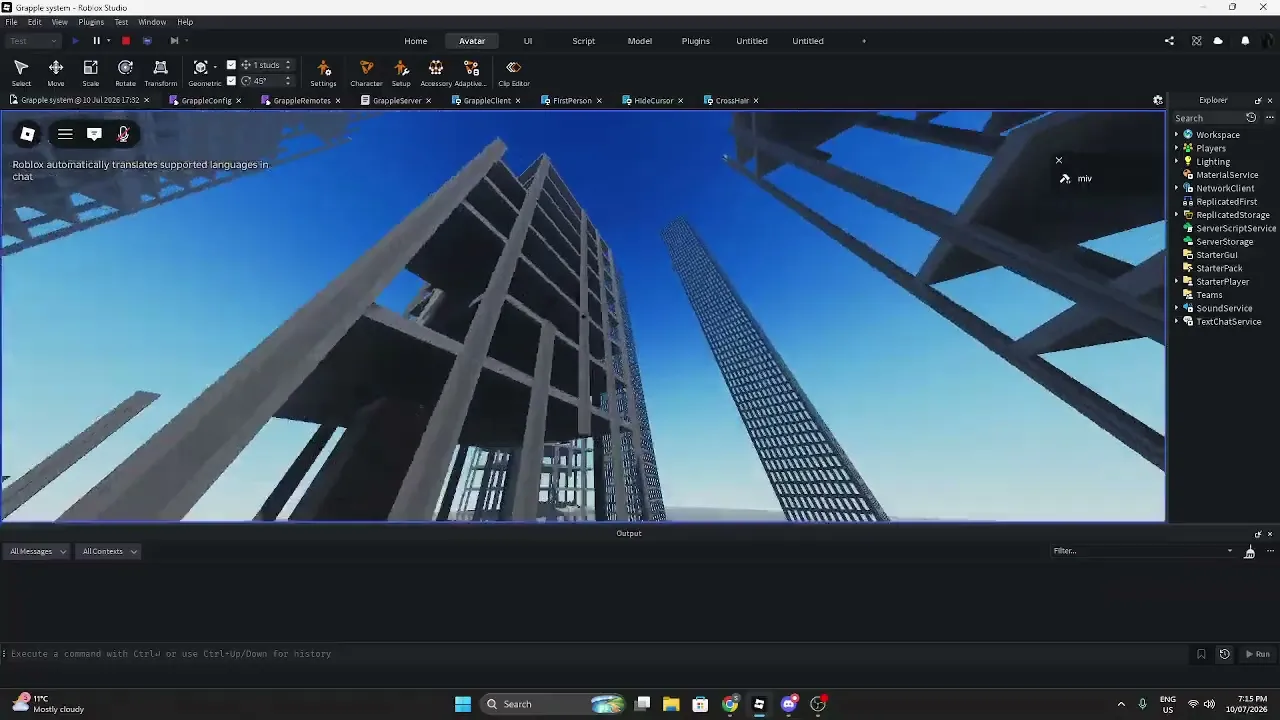The width and height of the screenshot is (1280, 720).
Task: Open the All Messages dropdown
Action: click(38, 551)
